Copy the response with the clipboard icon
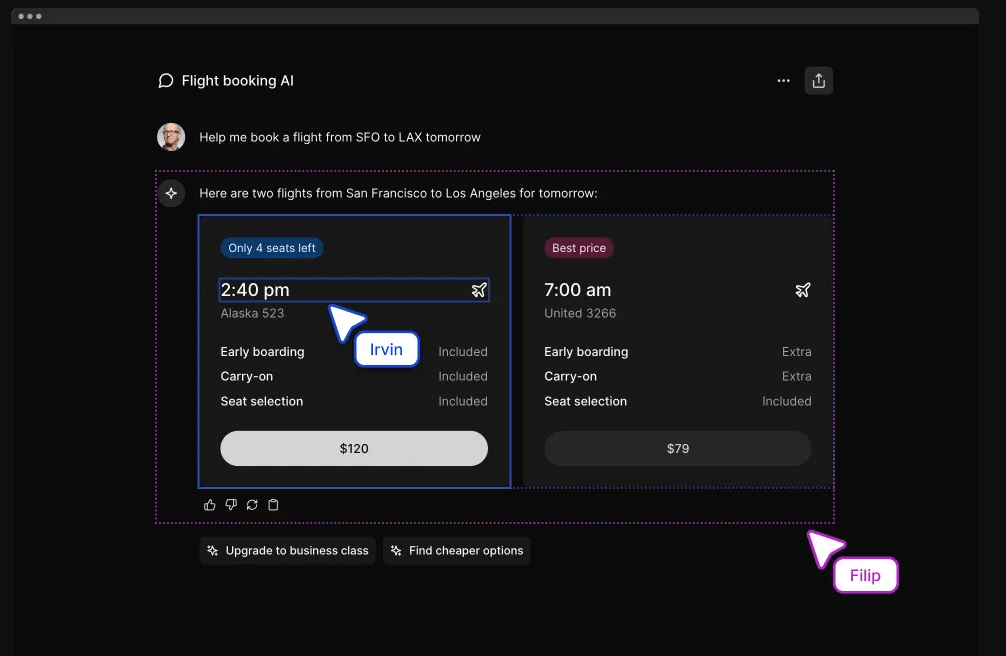 coord(273,505)
